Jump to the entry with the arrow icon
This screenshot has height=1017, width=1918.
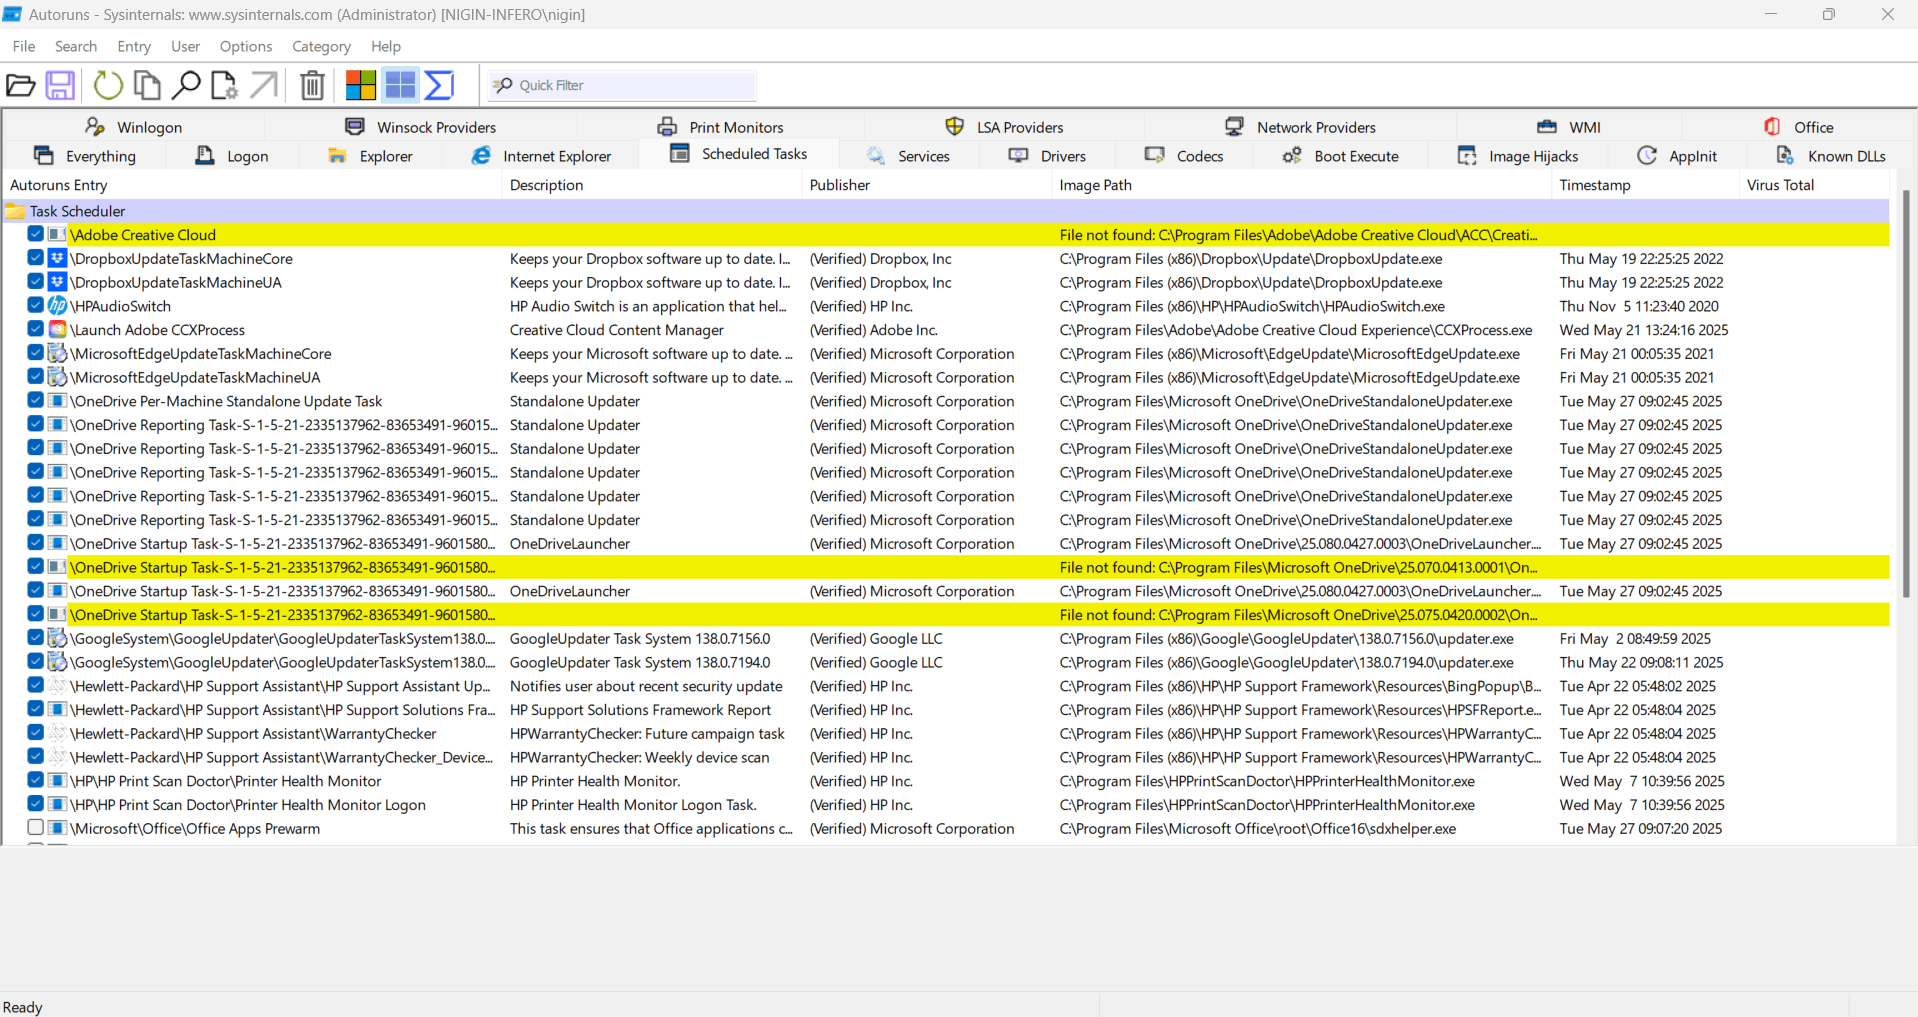point(263,85)
